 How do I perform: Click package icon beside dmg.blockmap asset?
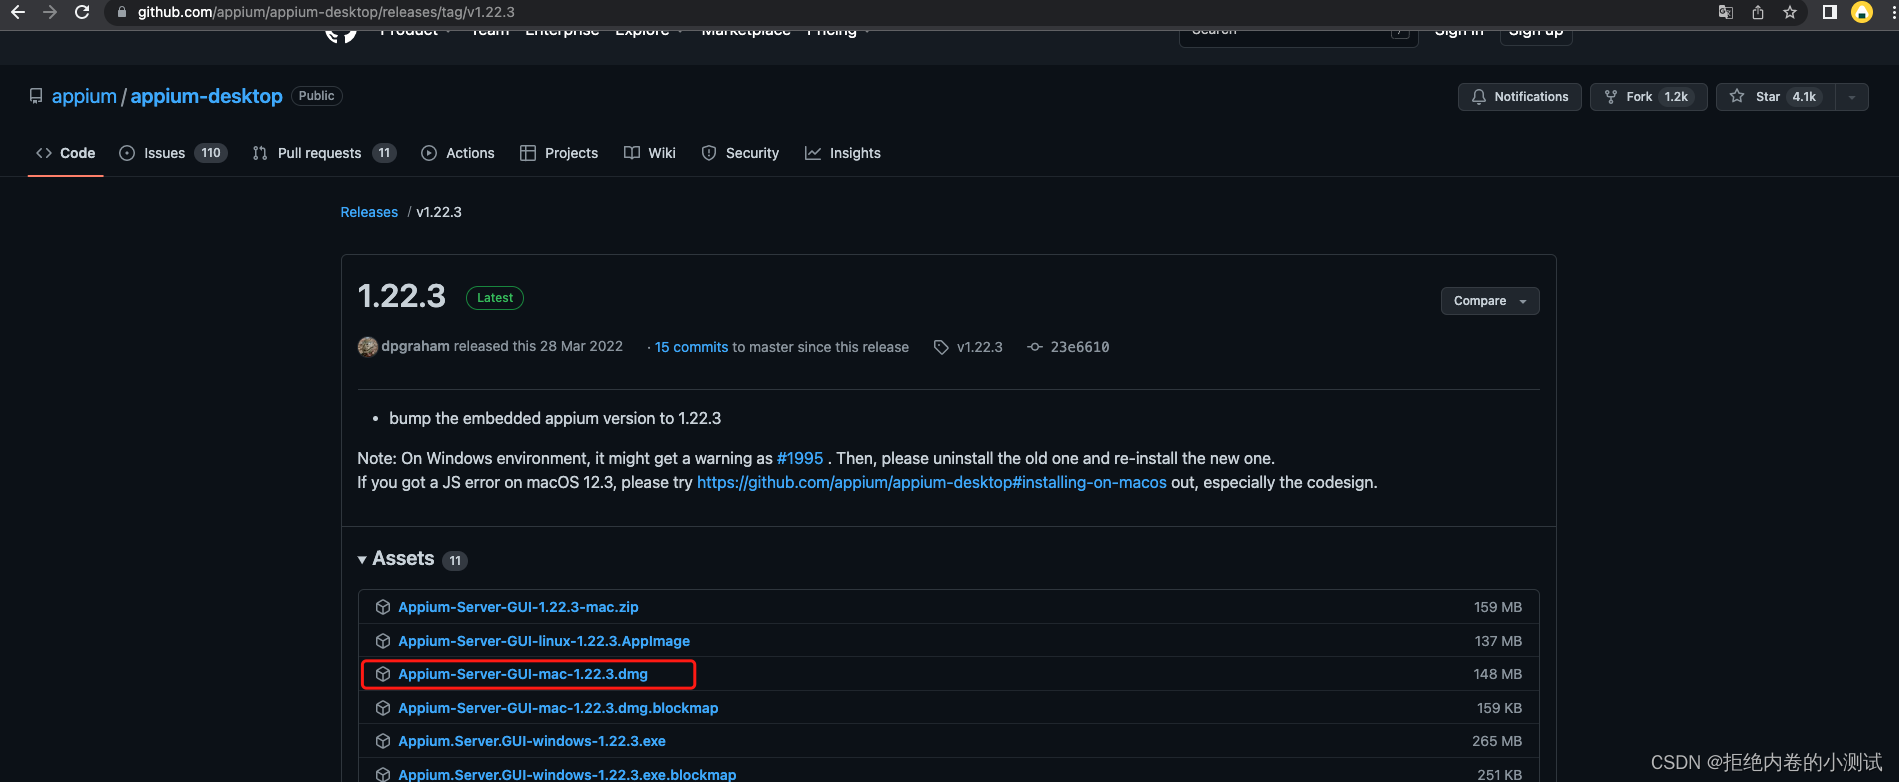[x=383, y=708]
